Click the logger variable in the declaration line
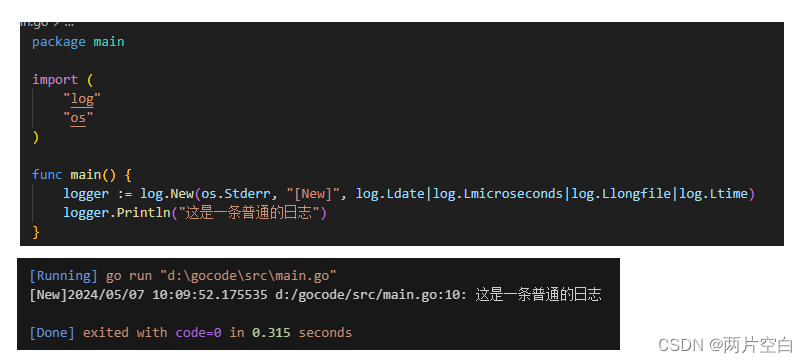This screenshot has height=363, width=807. pyautogui.click(x=86, y=194)
